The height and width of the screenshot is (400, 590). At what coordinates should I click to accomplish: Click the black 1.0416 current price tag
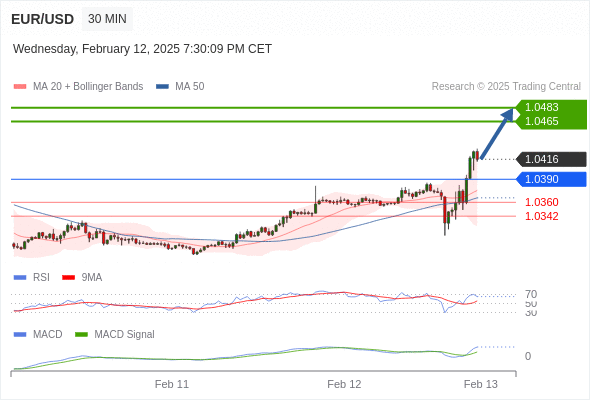pos(551,159)
